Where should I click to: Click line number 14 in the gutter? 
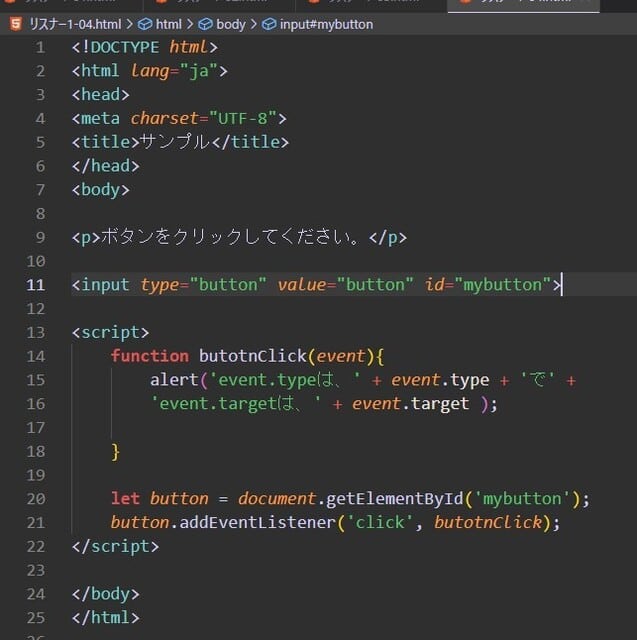tap(35, 356)
